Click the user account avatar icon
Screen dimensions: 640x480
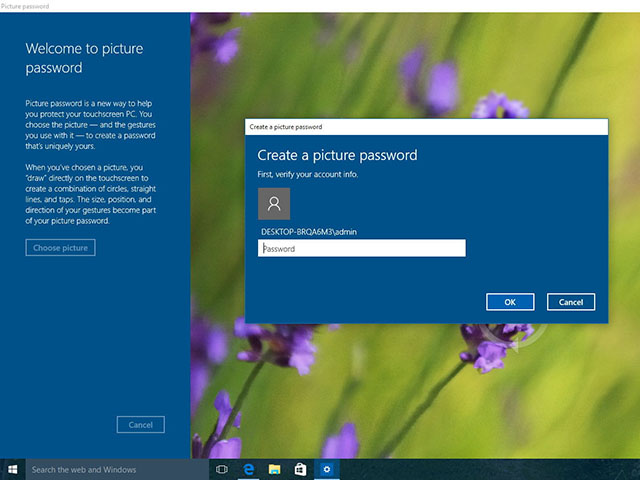274,204
